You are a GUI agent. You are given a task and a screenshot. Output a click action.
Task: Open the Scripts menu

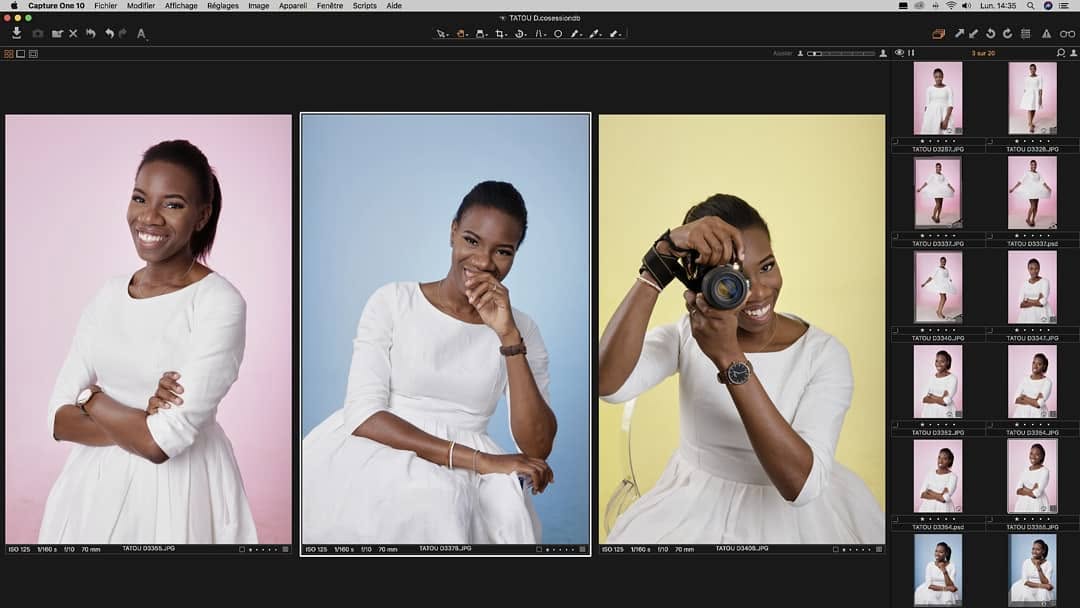point(364,6)
